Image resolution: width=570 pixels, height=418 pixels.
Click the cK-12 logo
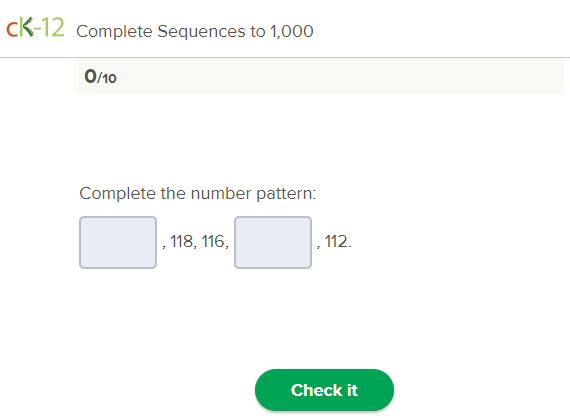(x=36, y=27)
